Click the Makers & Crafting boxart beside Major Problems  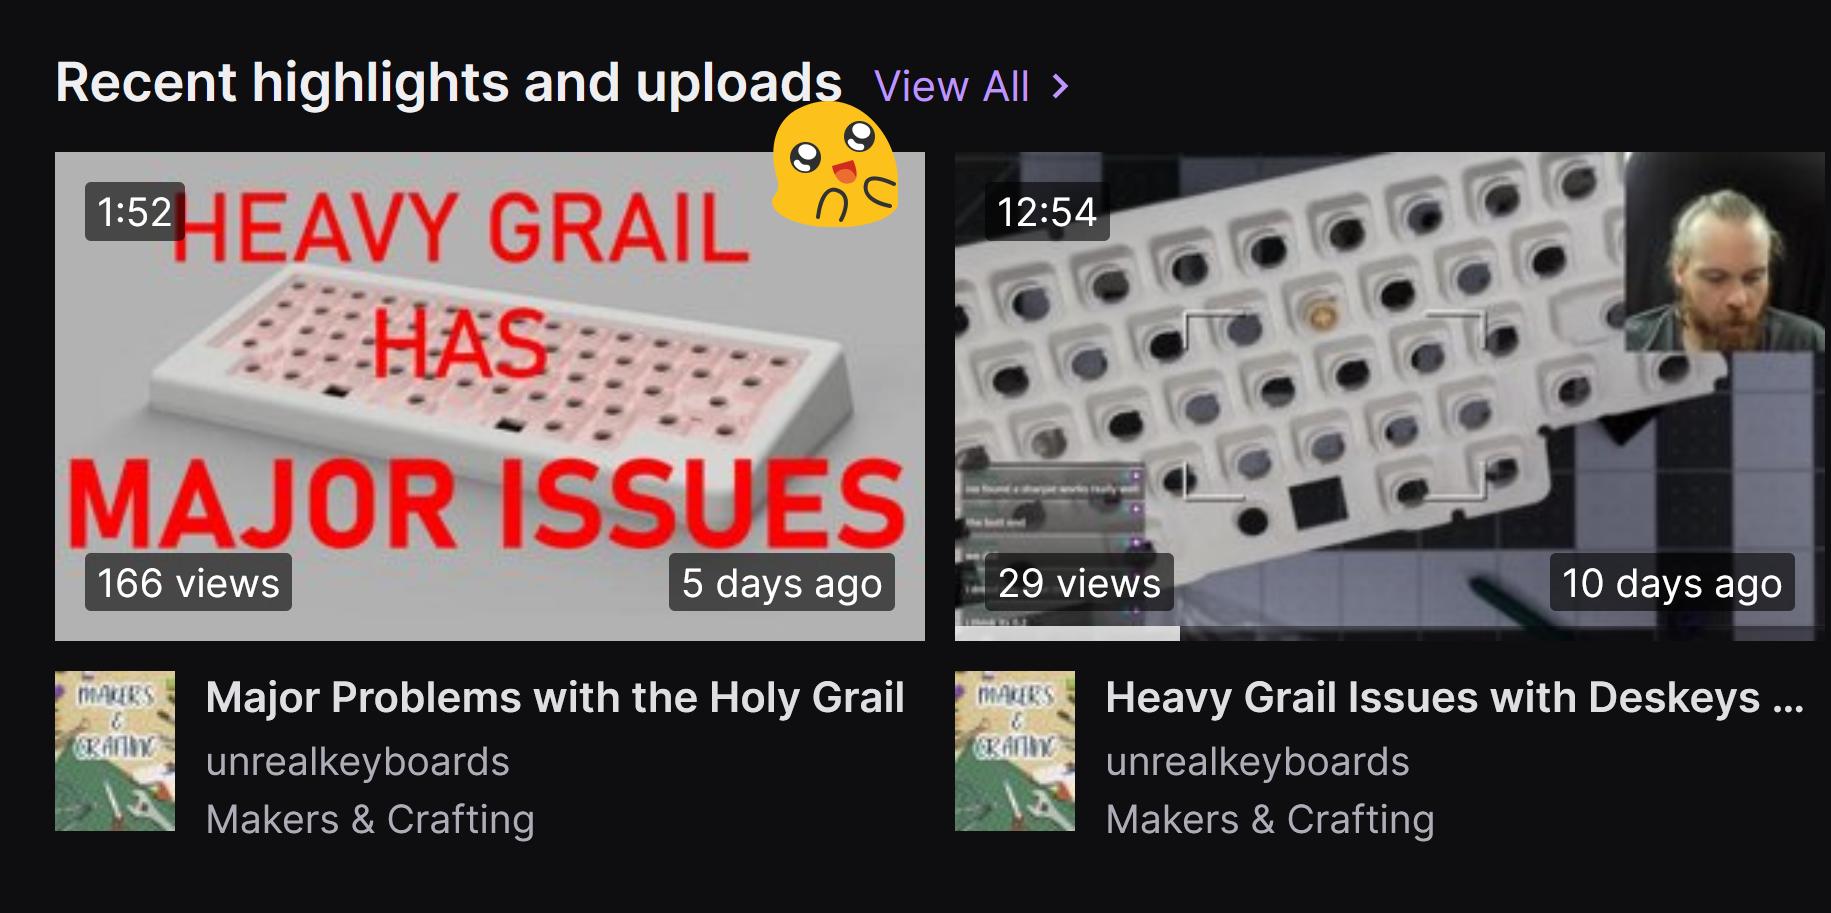click(x=115, y=751)
